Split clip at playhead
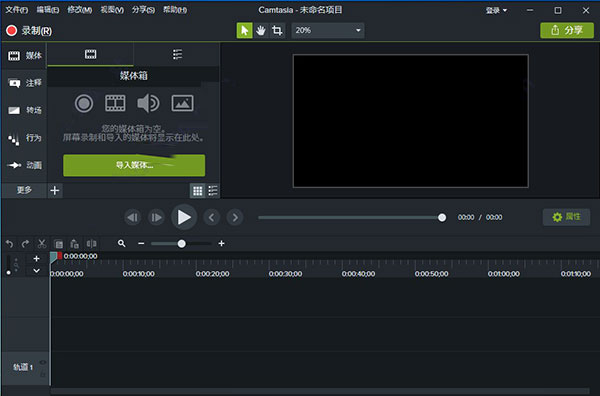This screenshot has width=600, height=396. [x=91, y=244]
